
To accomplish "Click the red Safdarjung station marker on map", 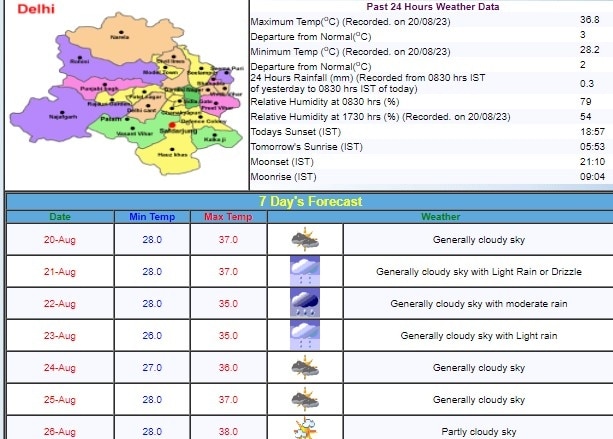I will pyautogui.click(x=172, y=125).
